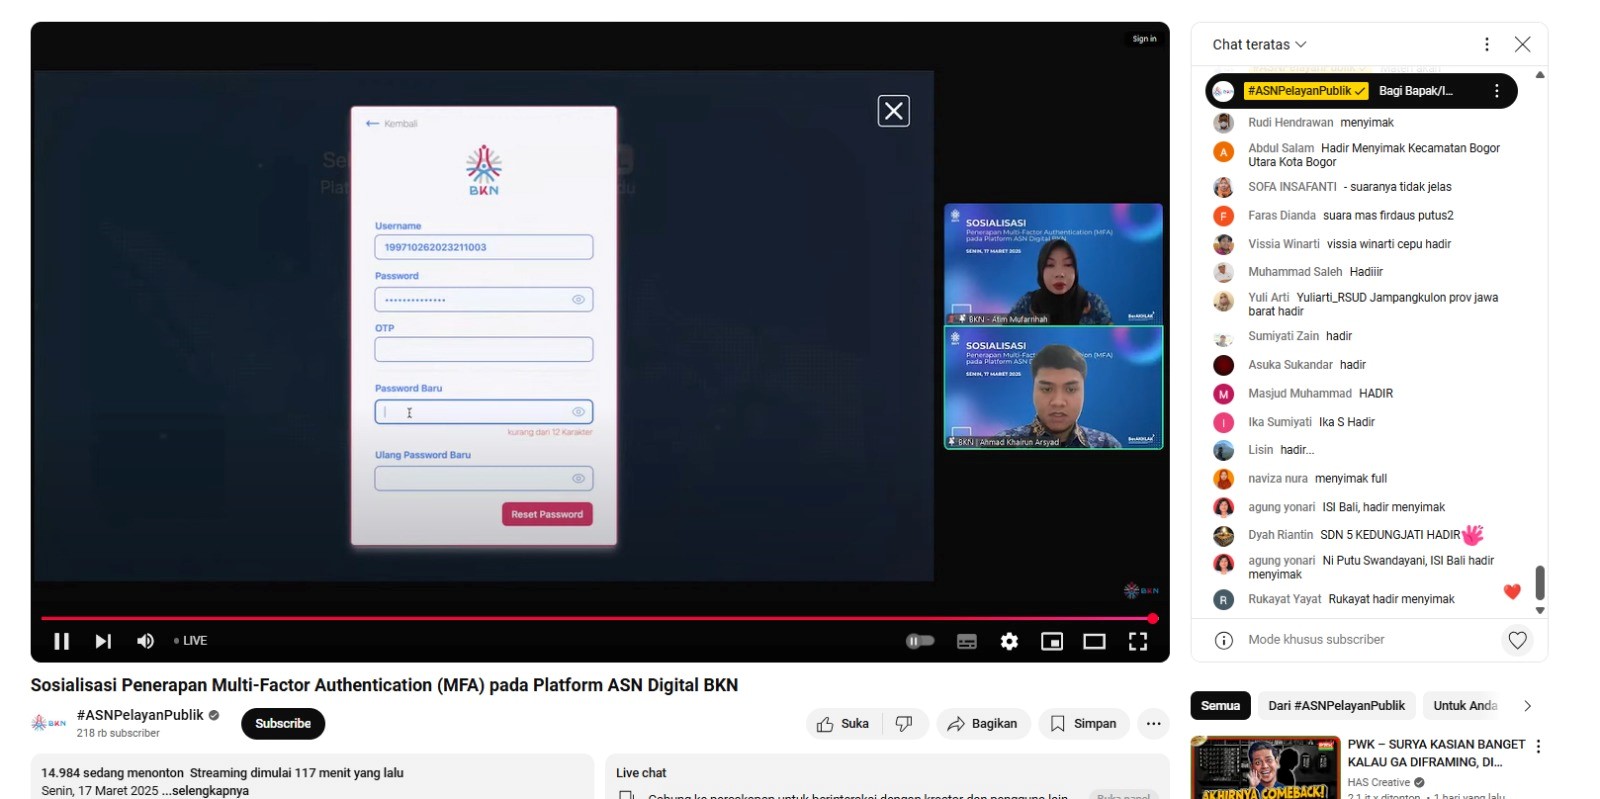Toggle the autoplay switch
The height and width of the screenshot is (799, 1600).
[920, 641]
